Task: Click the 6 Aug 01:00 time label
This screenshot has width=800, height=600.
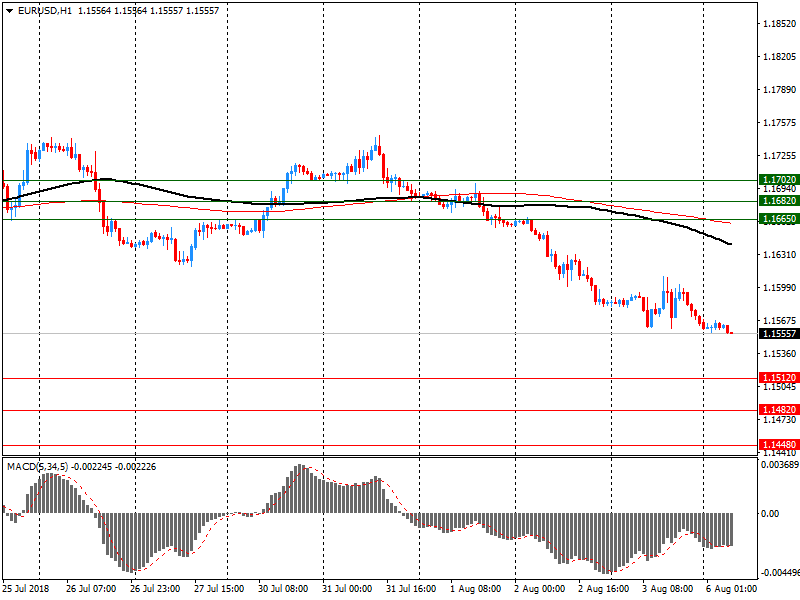Action: tap(731, 590)
